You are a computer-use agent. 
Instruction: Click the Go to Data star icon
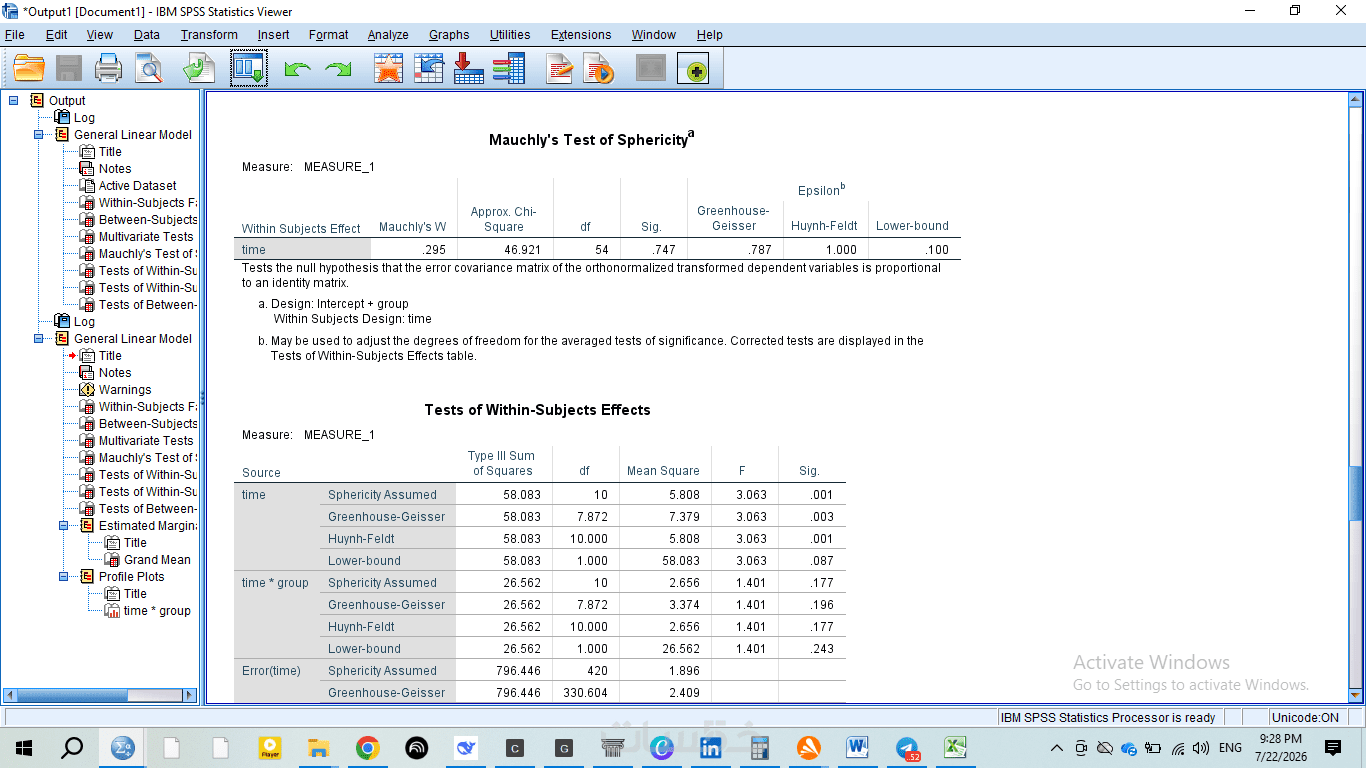pyautogui.click(x=388, y=68)
